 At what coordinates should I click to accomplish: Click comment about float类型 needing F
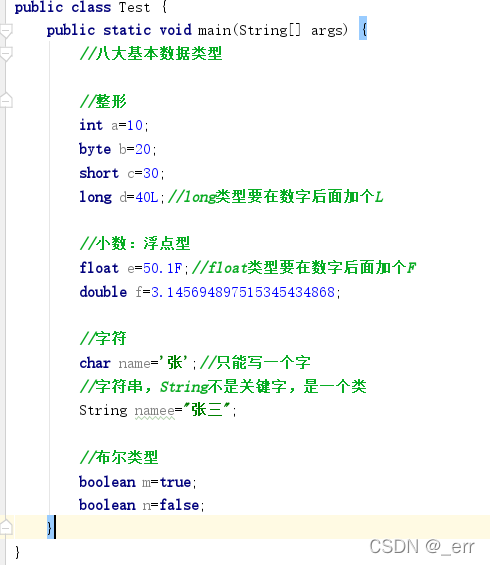coord(304,268)
